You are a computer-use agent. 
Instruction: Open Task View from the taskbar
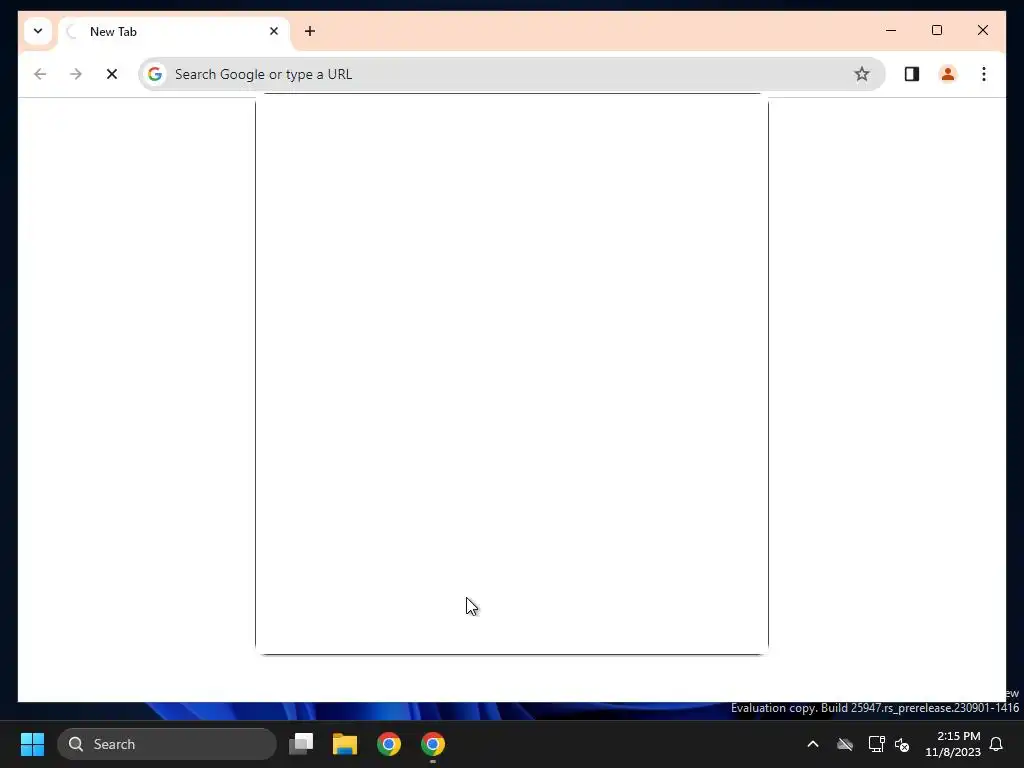[x=301, y=744]
